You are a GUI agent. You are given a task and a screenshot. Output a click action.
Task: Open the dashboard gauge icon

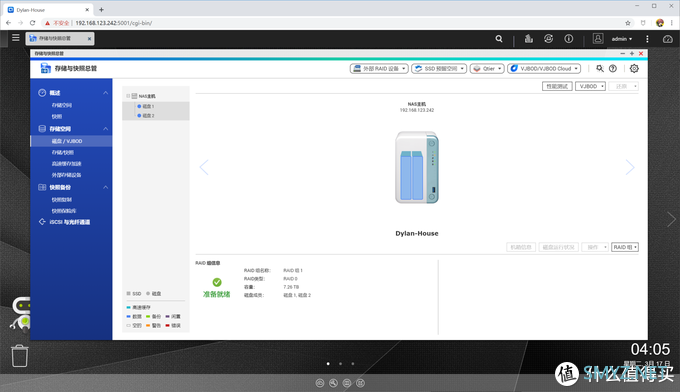pos(667,39)
